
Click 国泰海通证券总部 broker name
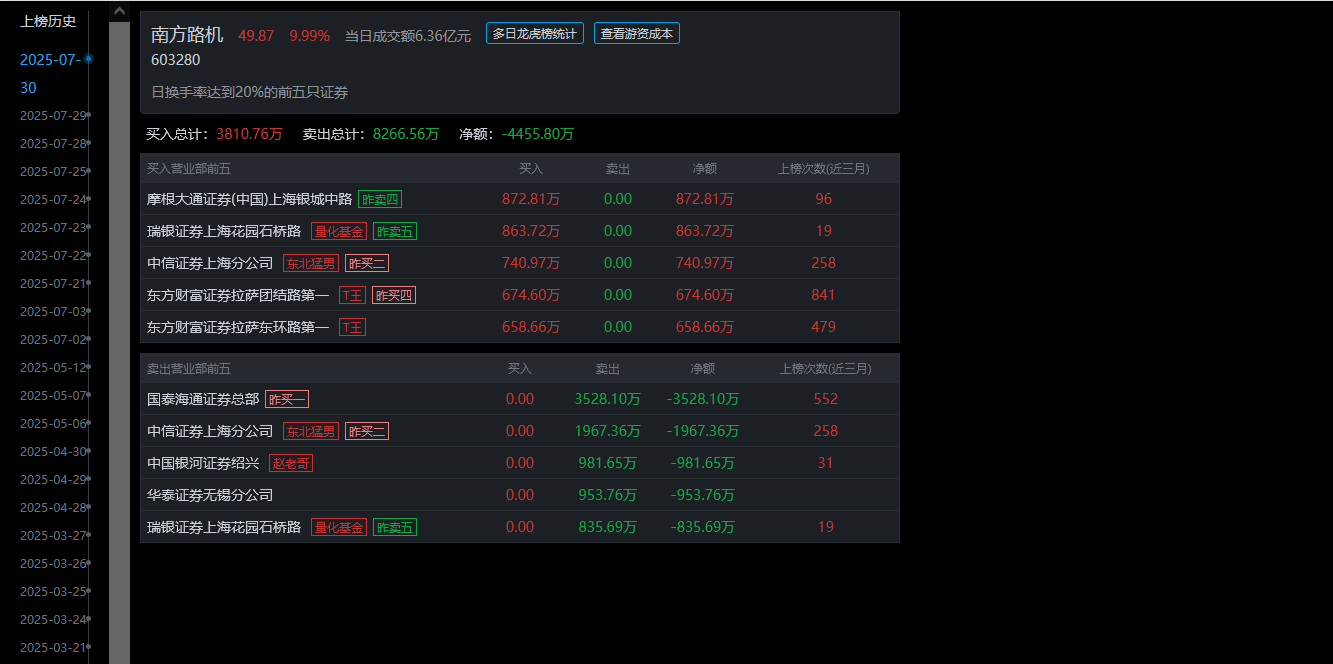click(x=203, y=399)
